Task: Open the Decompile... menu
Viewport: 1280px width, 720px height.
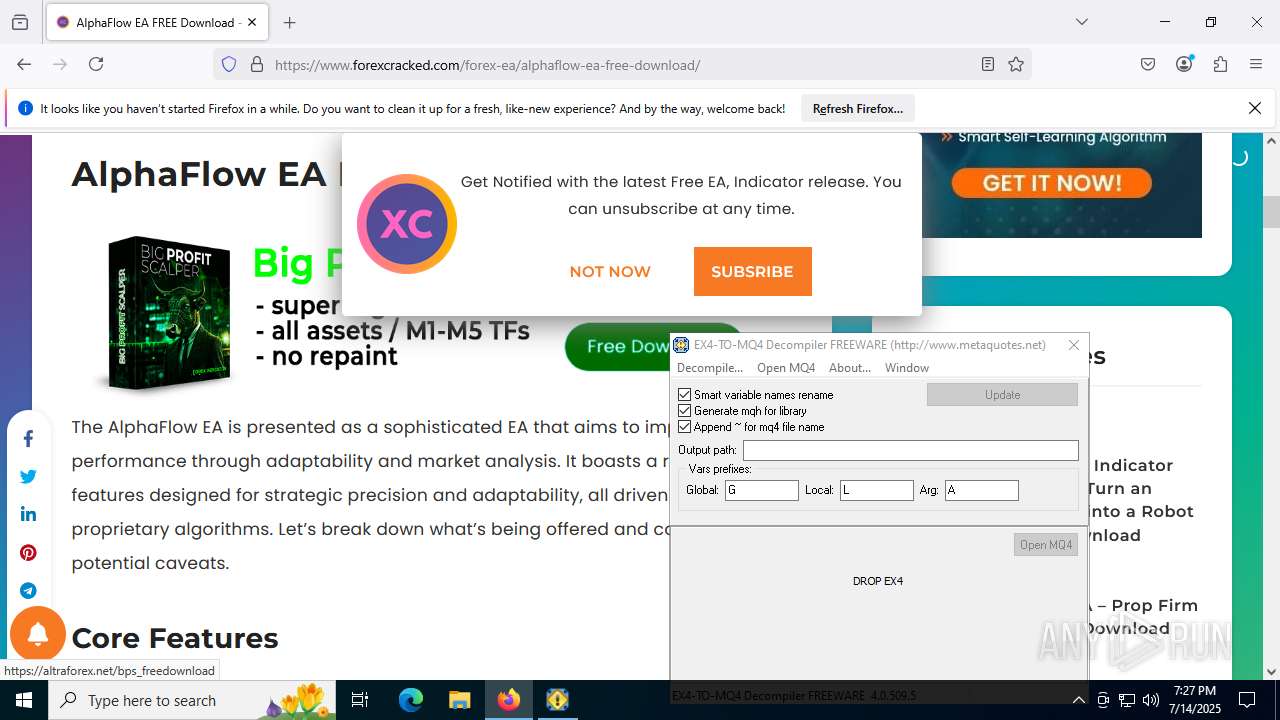Action: pyautogui.click(x=710, y=368)
